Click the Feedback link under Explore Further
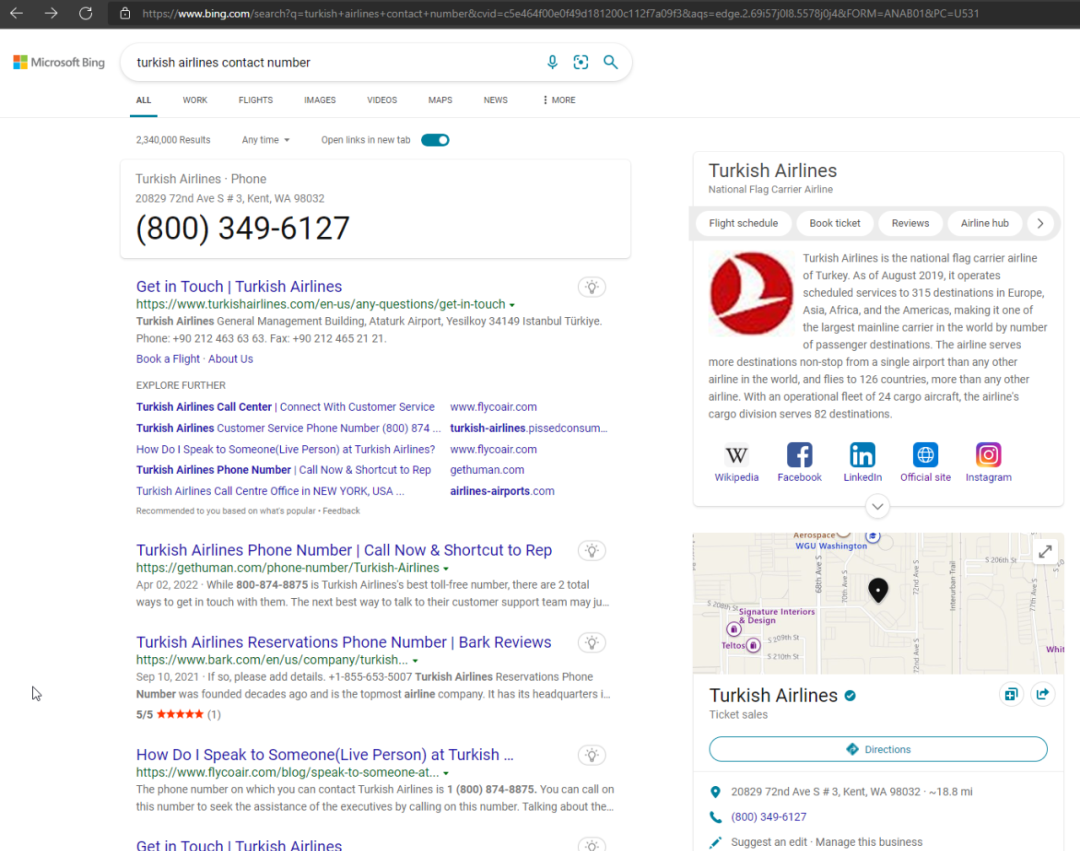Viewport: 1080px width, 851px height. click(x=341, y=512)
